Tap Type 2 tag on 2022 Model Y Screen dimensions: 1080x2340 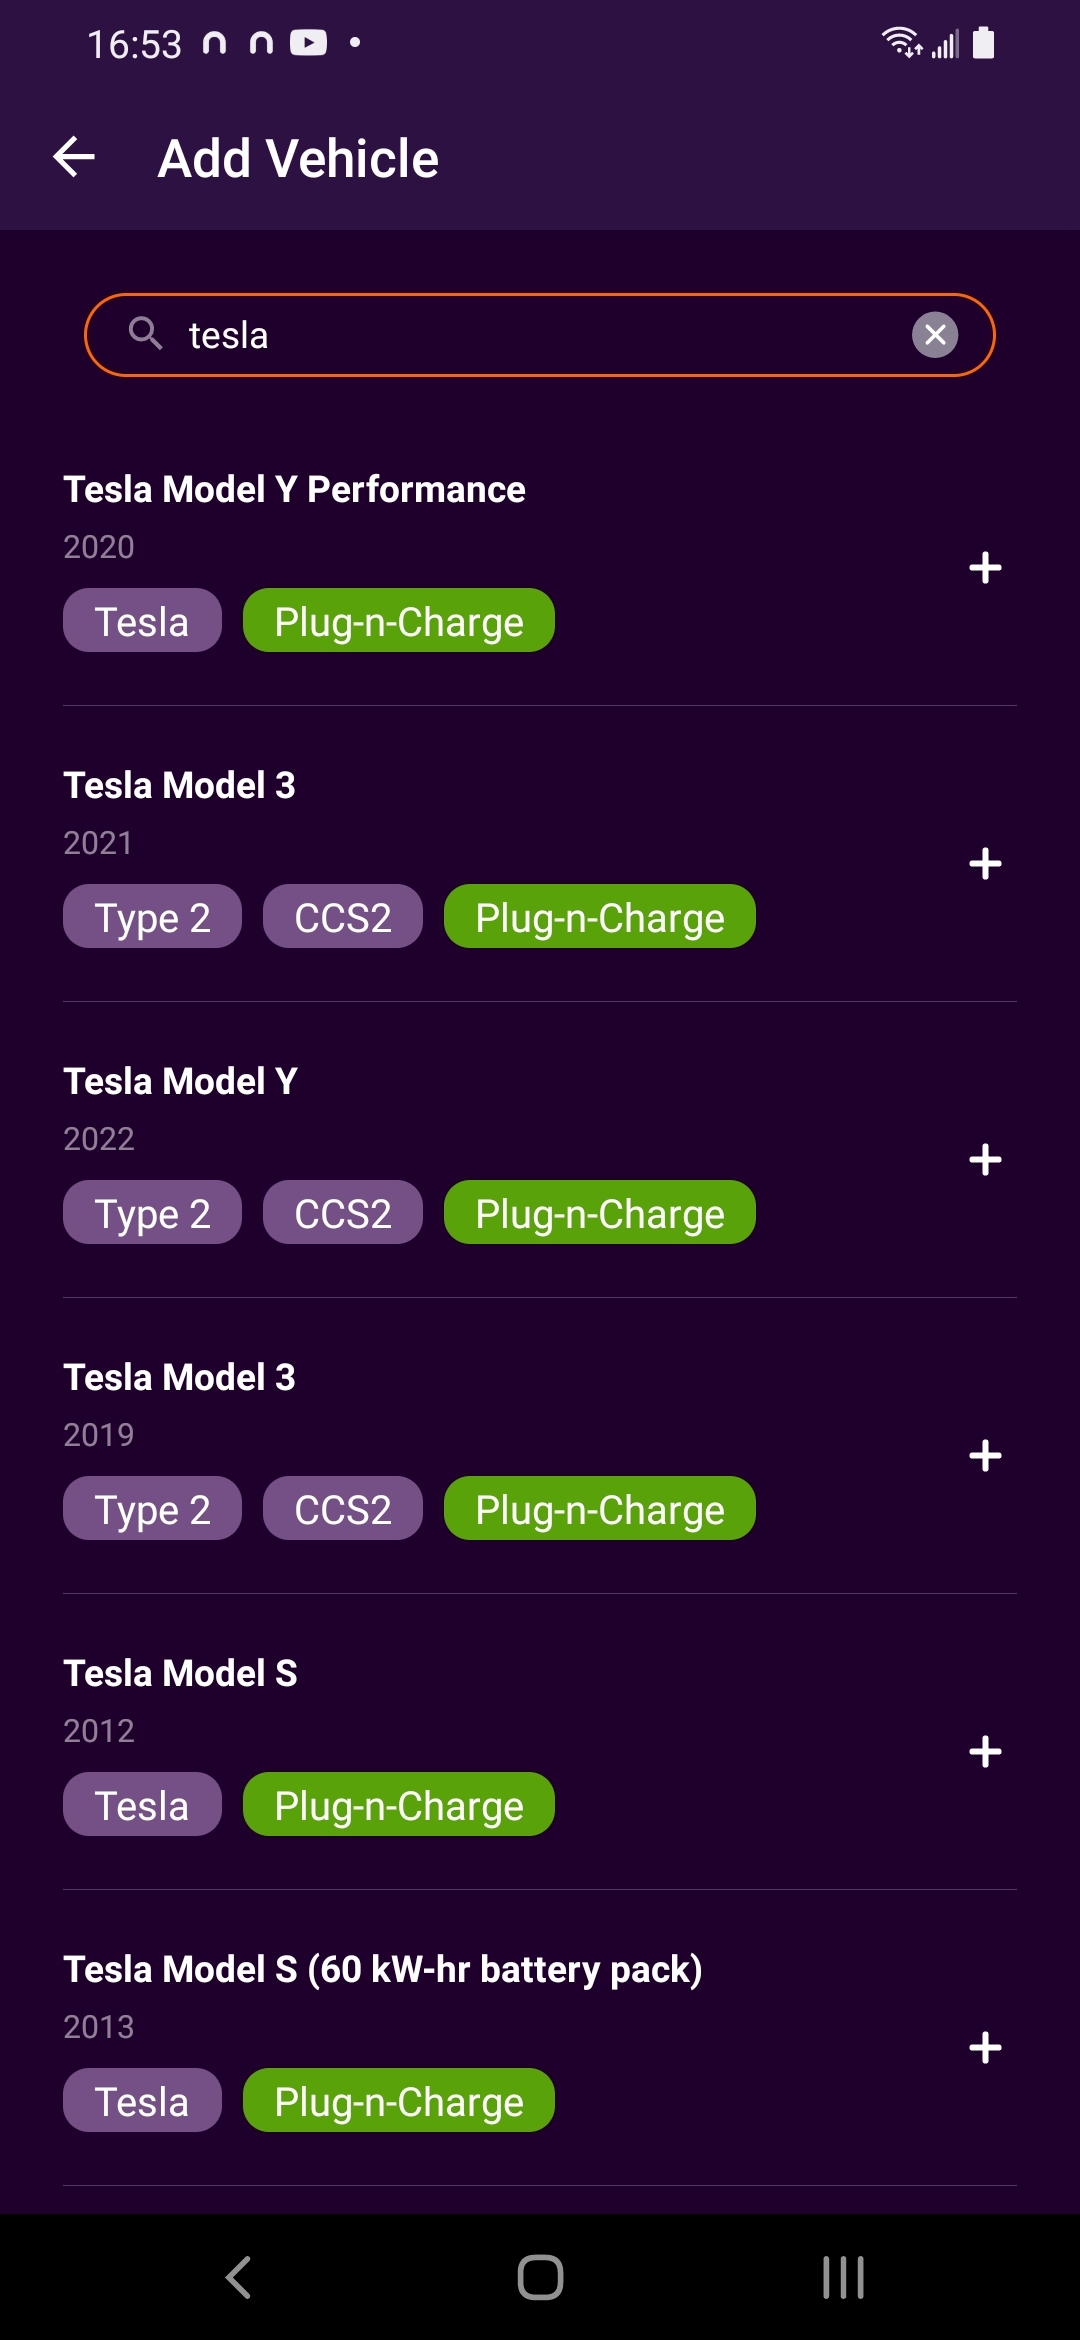(x=152, y=1213)
